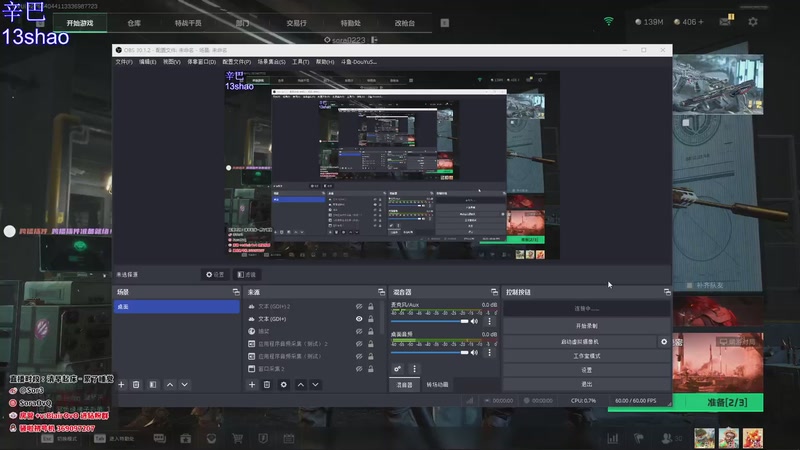The width and height of the screenshot is (800, 450).
Task: Open source 设置 button above panels
Action: pos(215,274)
